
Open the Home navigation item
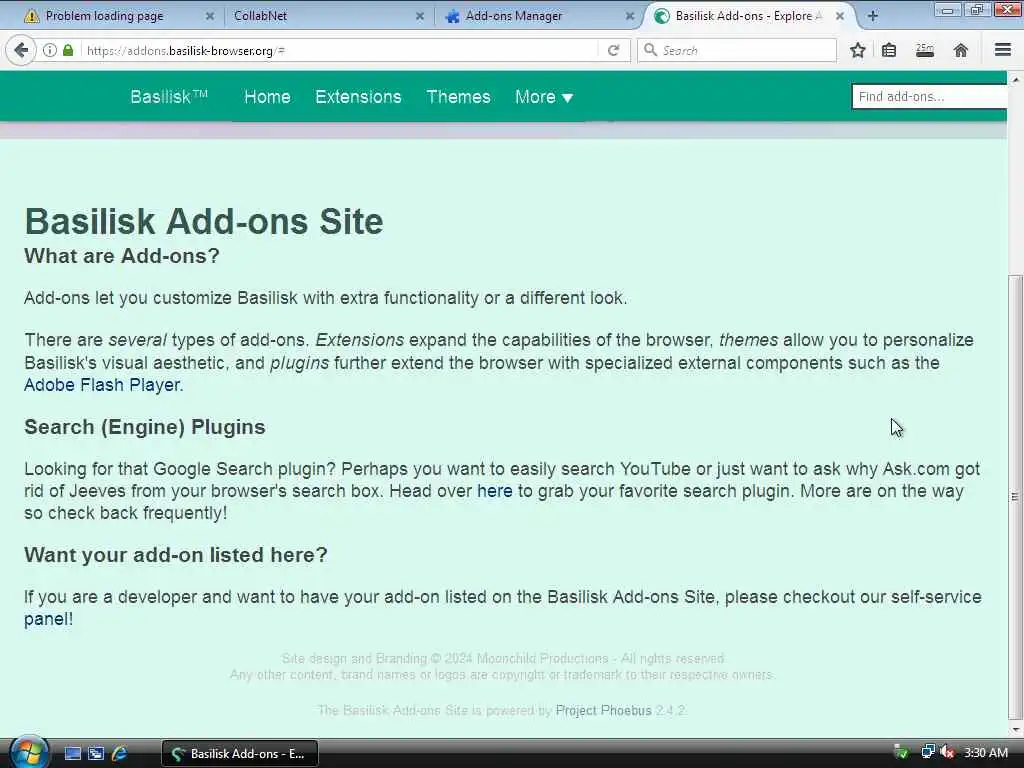[267, 97]
